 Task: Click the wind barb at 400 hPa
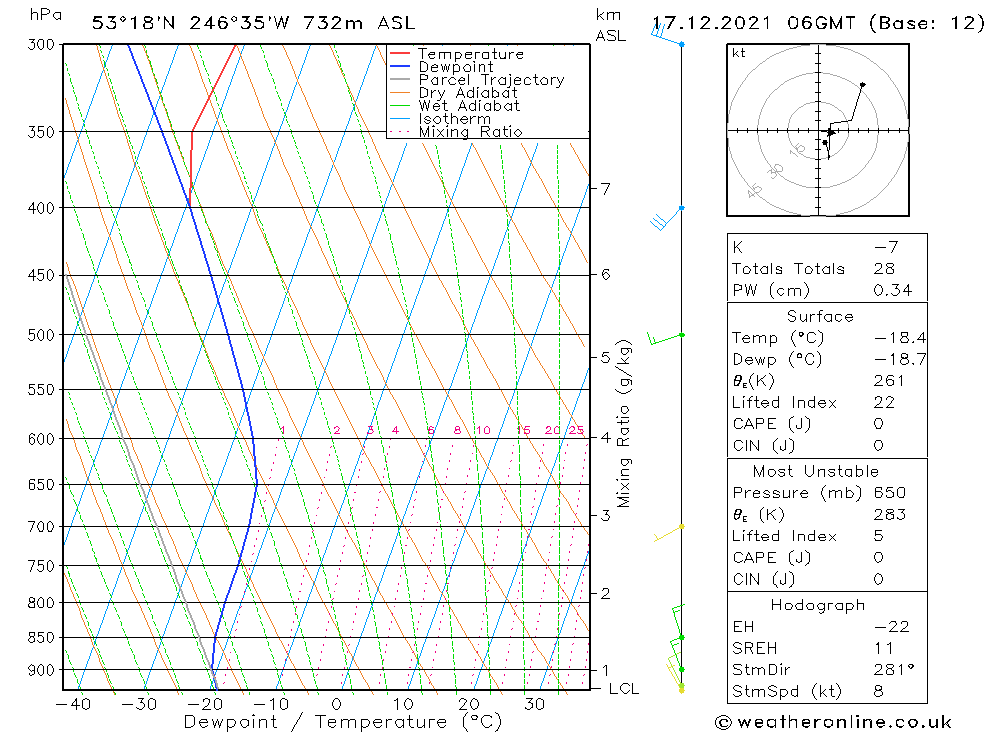coord(666,219)
